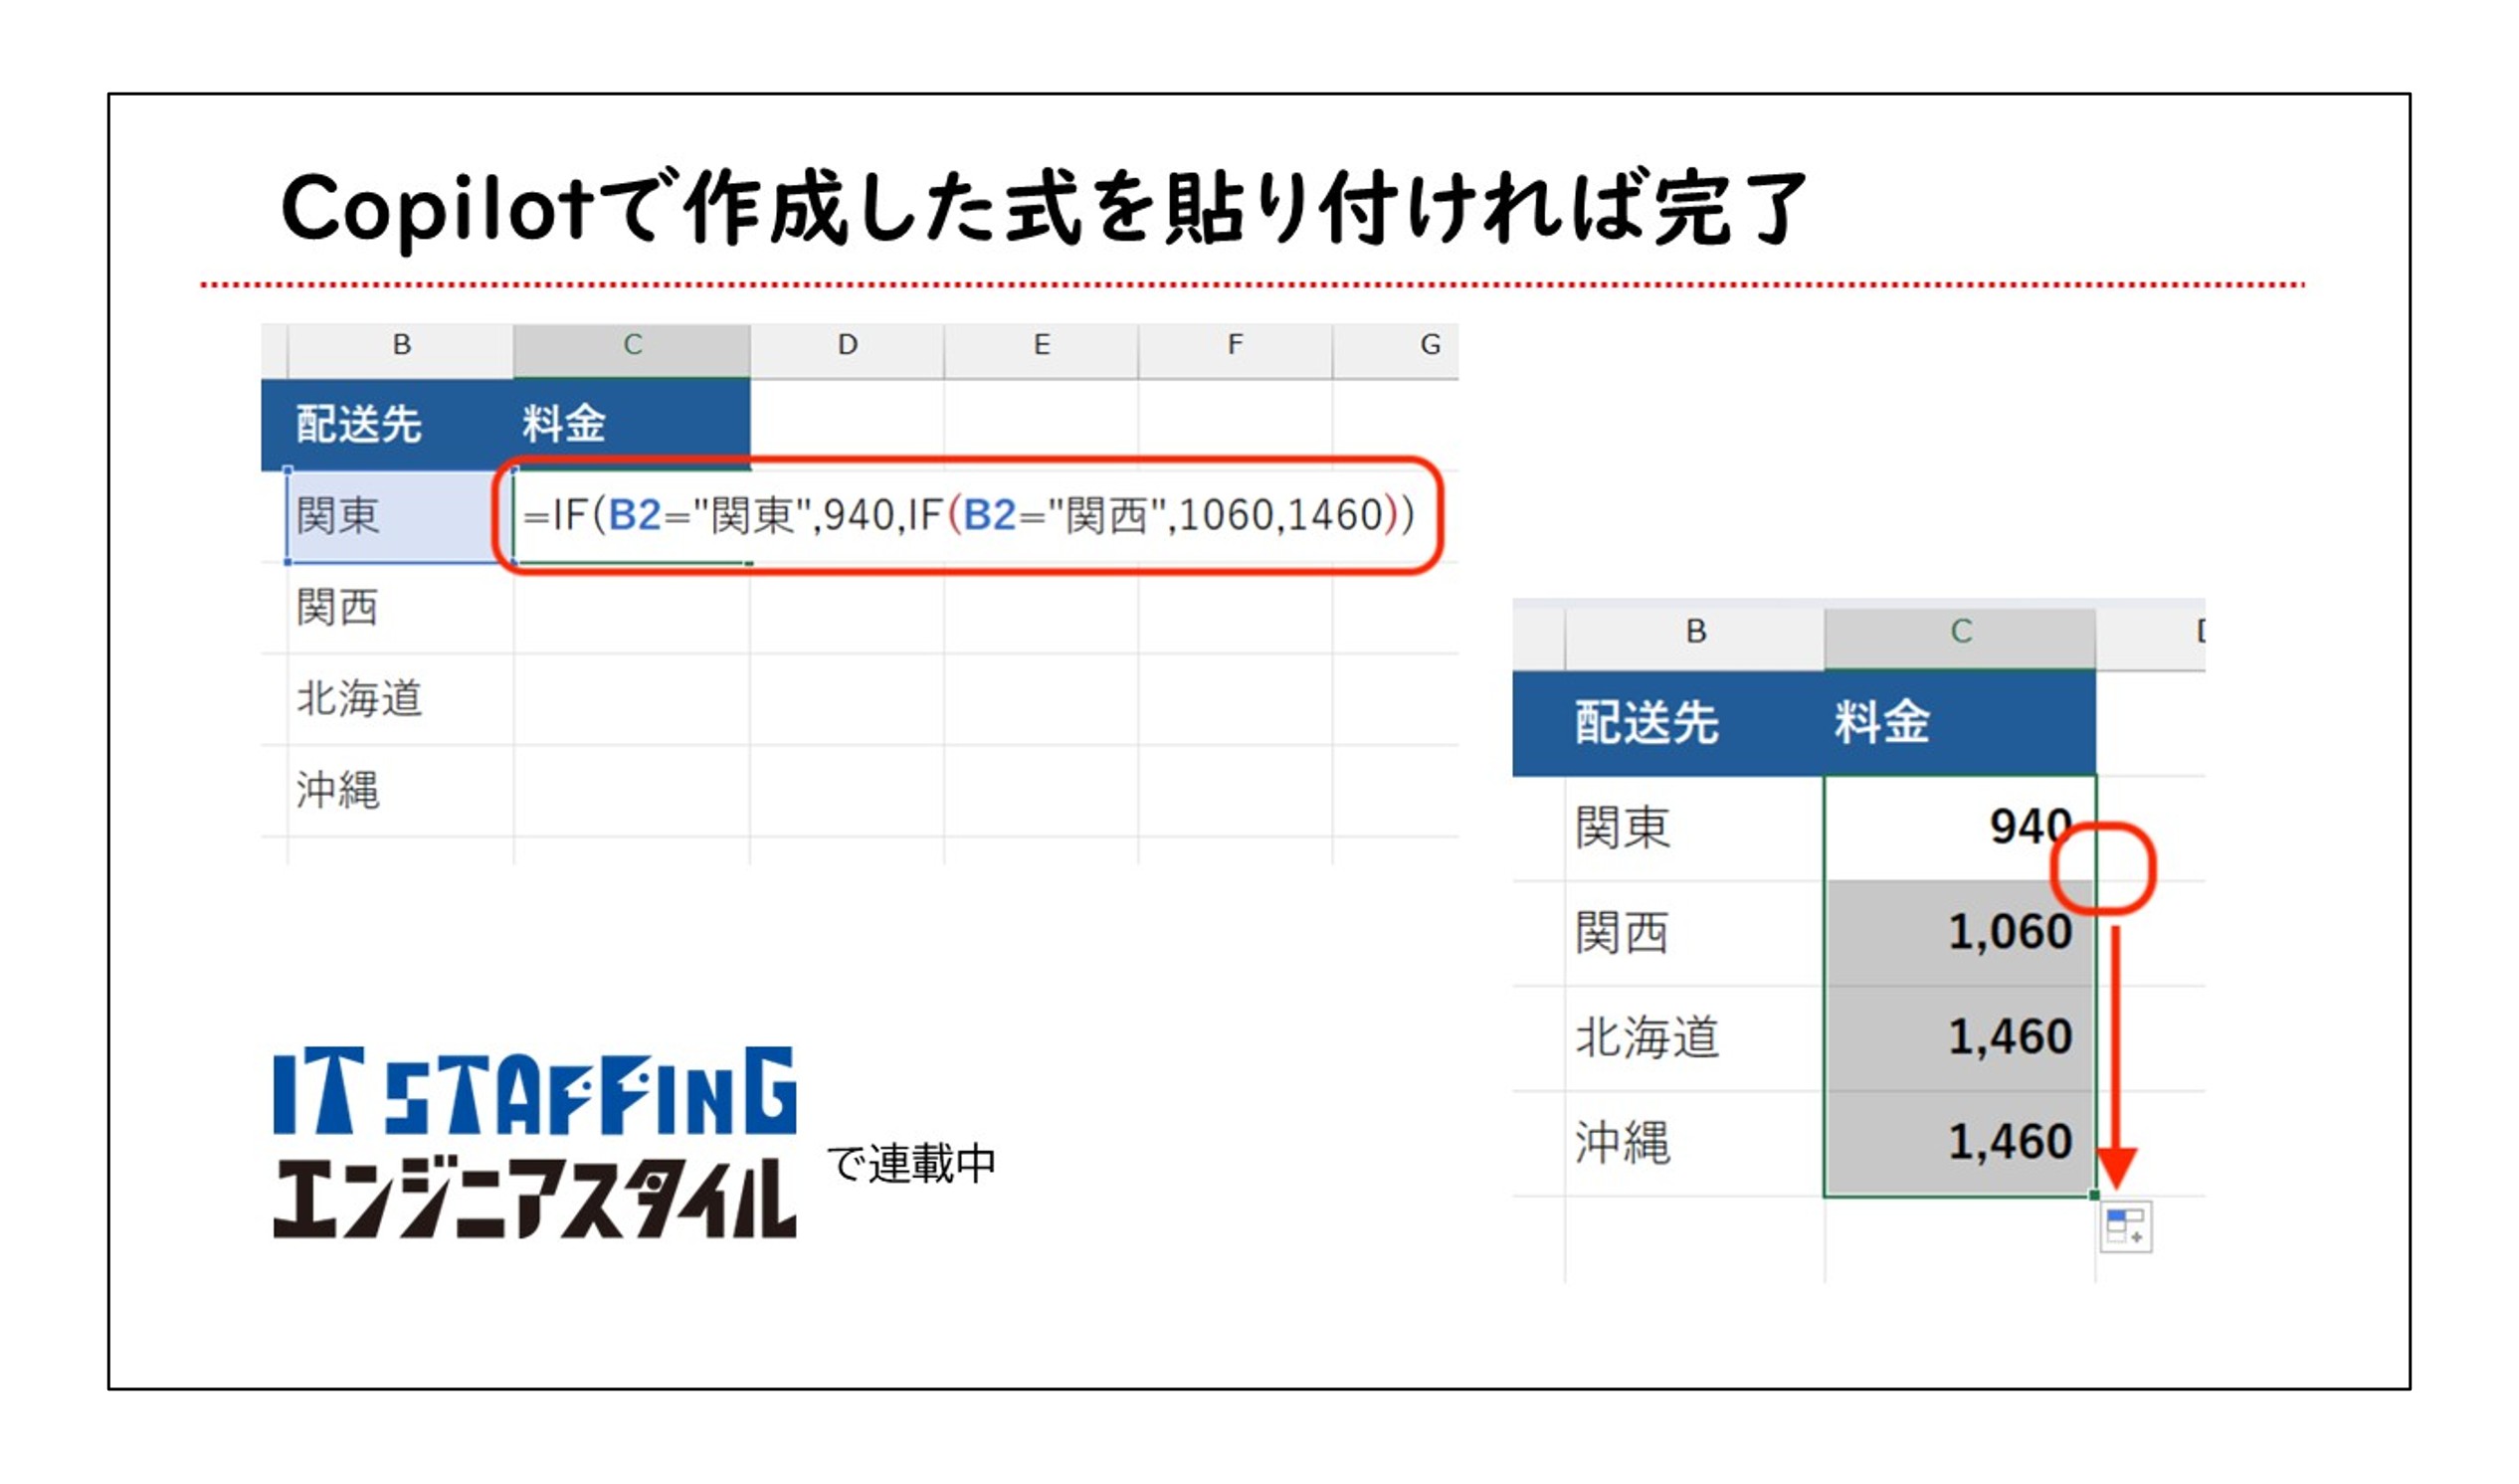Select column F header in left sheet
The image size is (2519, 1484).
click(x=1235, y=346)
